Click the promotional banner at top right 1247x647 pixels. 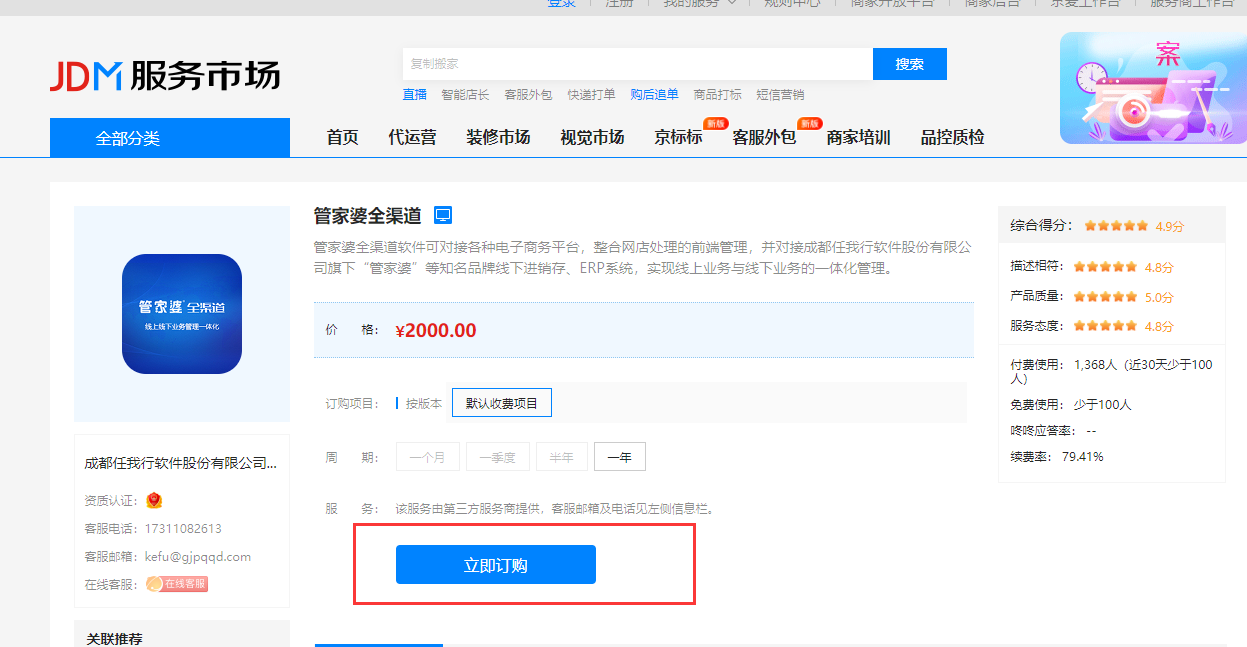pyautogui.click(x=1153, y=88)
